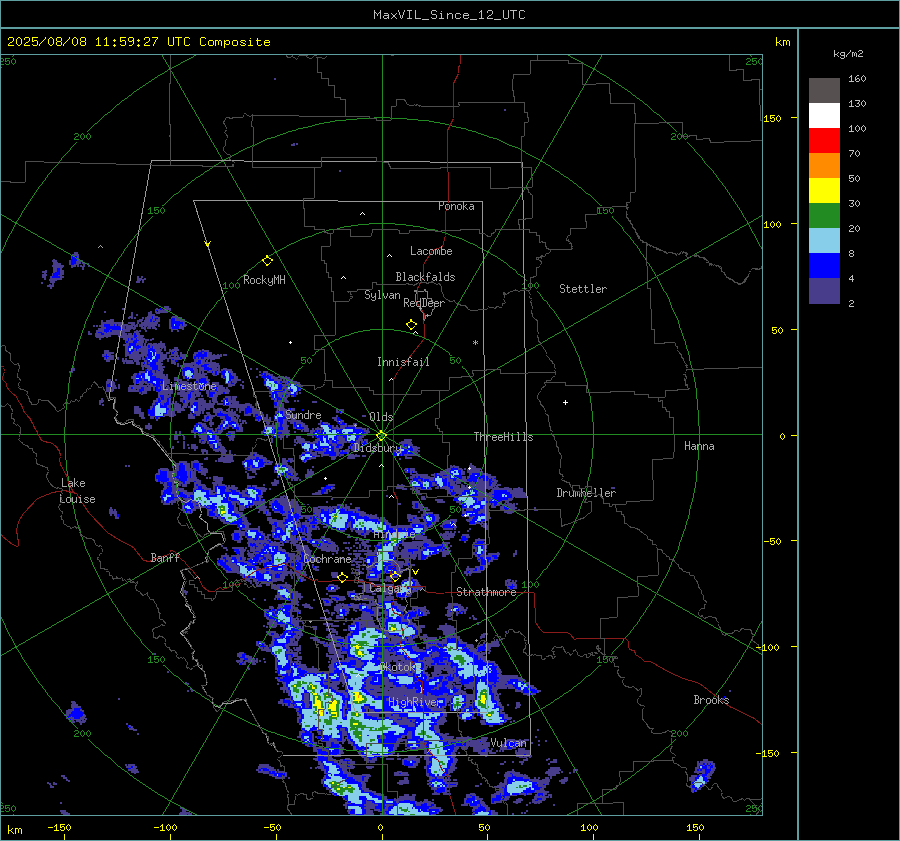Click the -100 tick on the right km axis
This screenshot has height=841, width=900.
tap(767, 647)
